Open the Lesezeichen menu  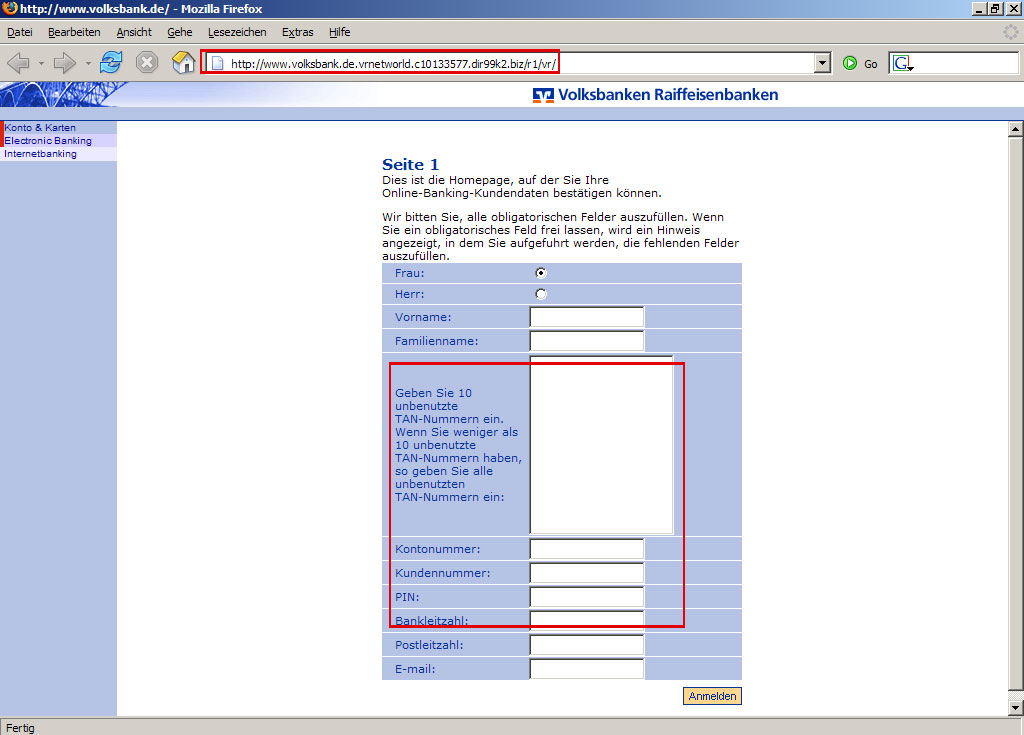237,32
